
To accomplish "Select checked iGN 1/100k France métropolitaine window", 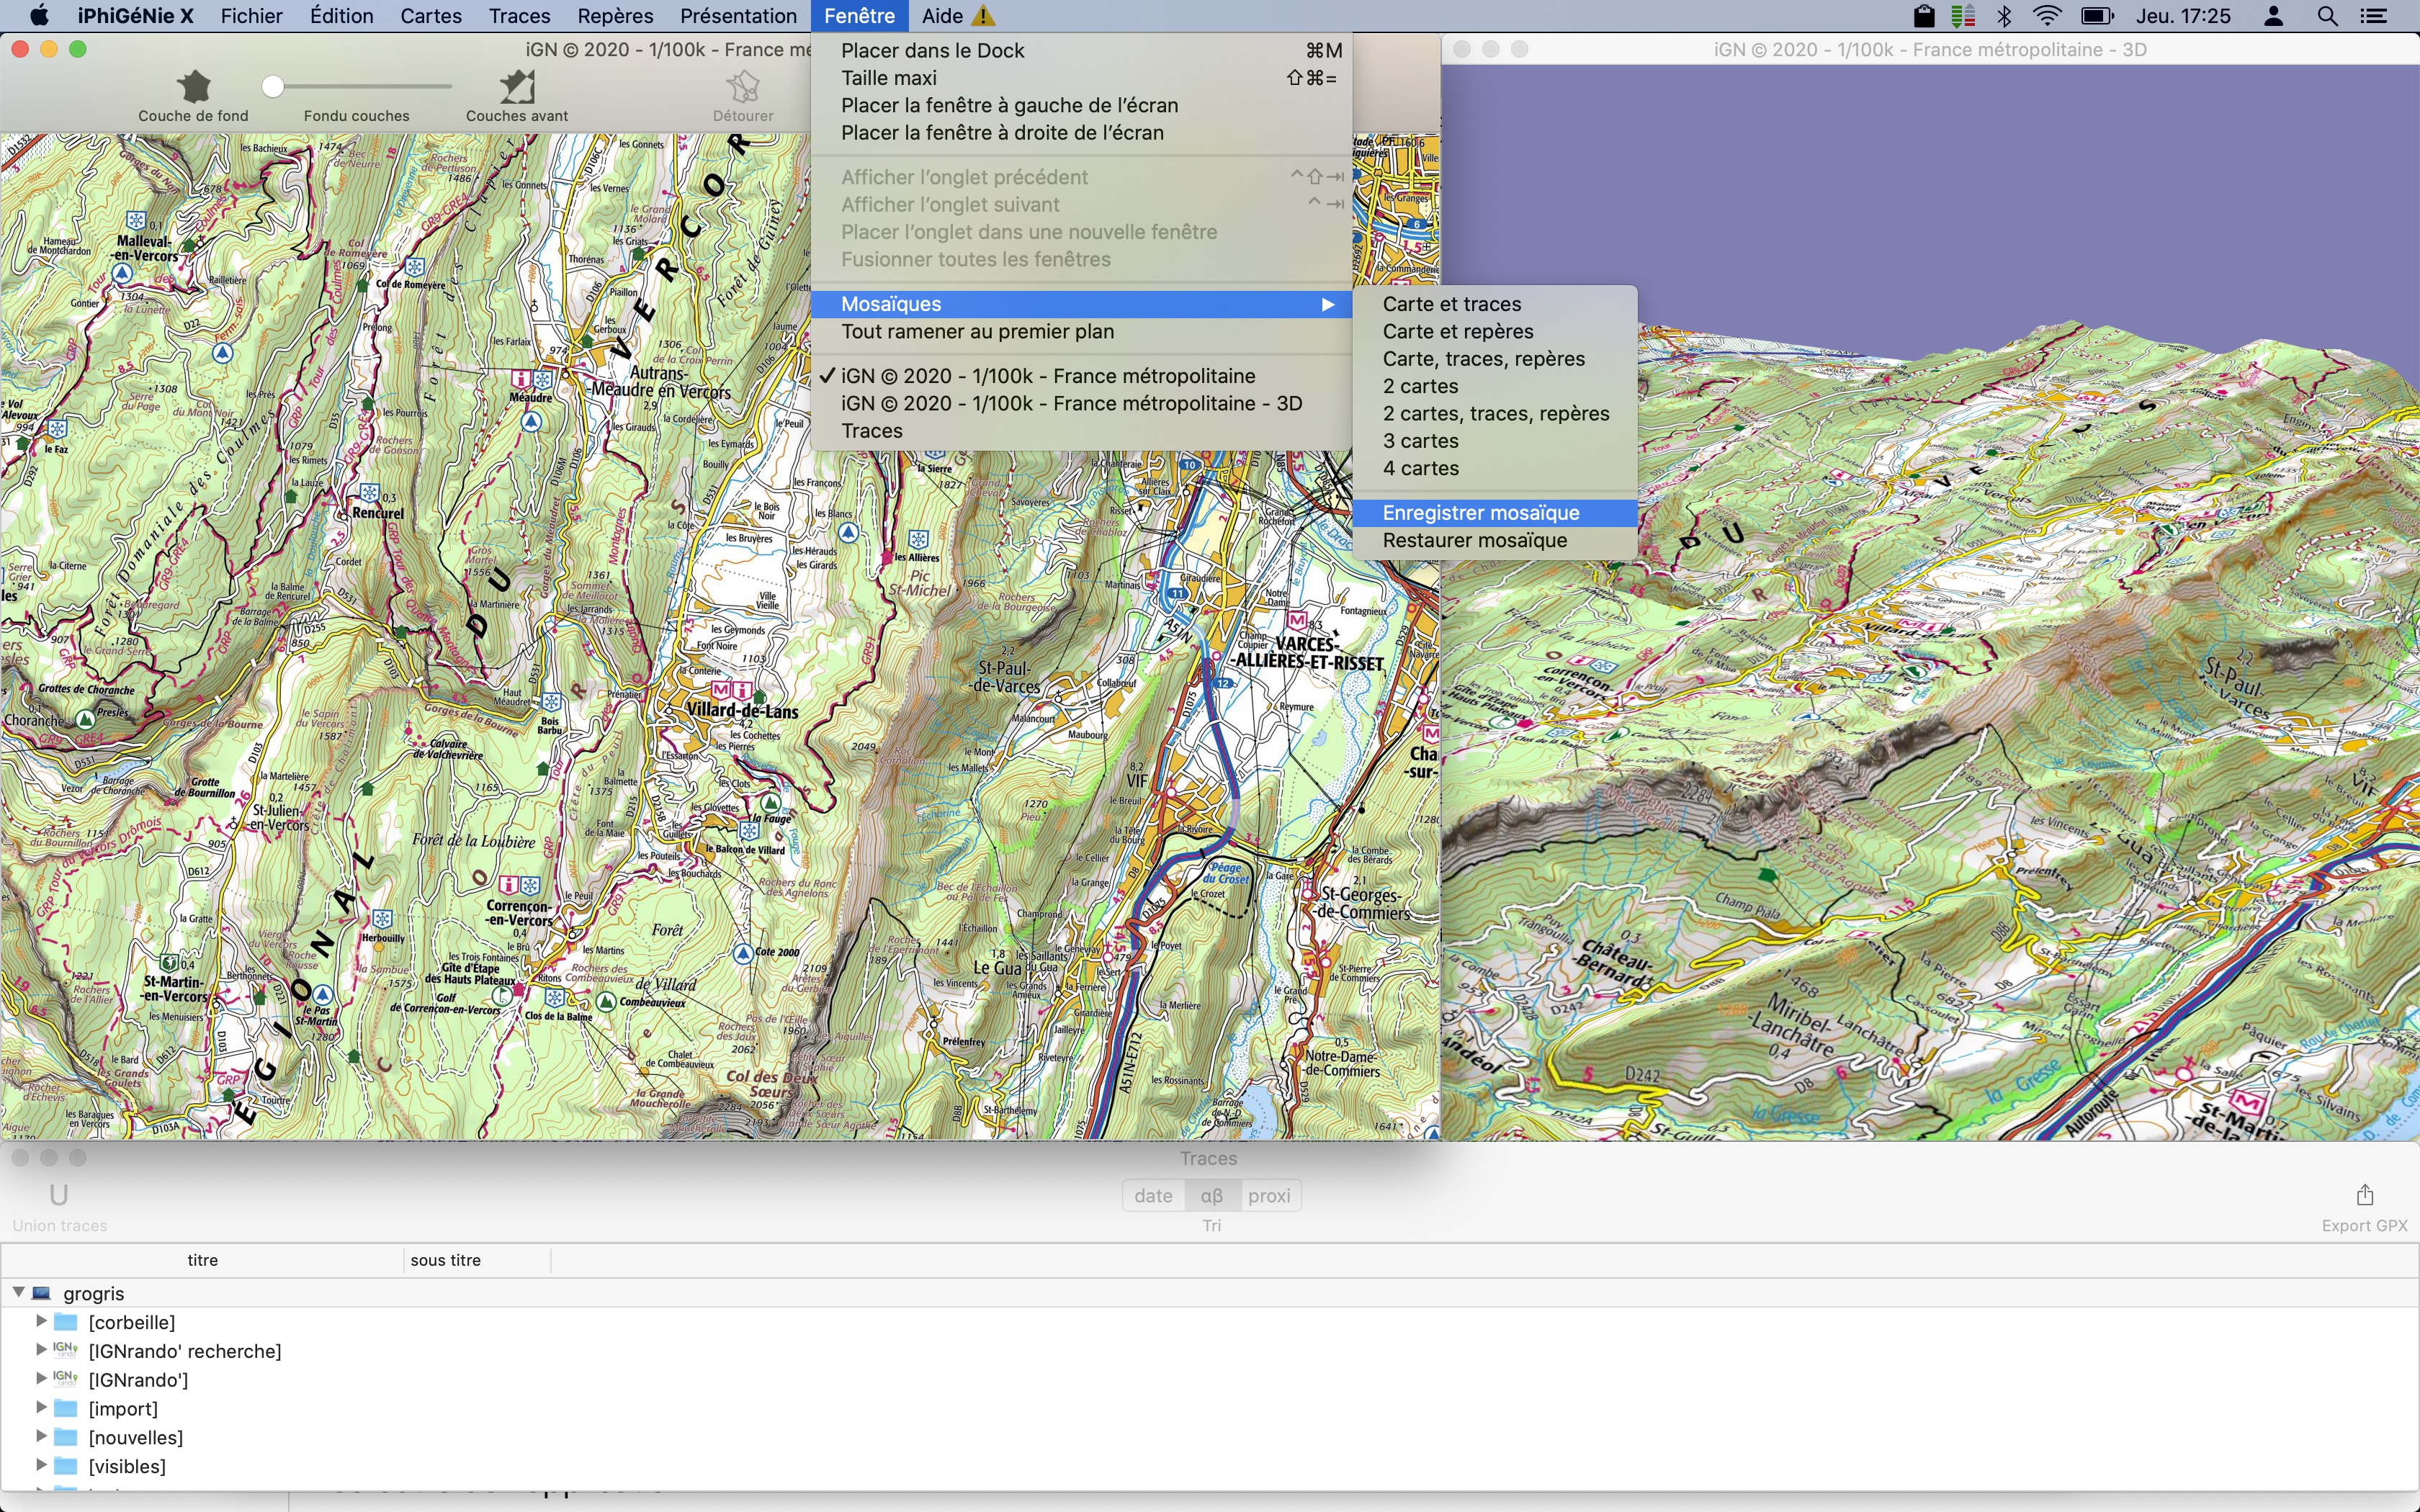I will pyautogui.click(x=1082, y=376).
